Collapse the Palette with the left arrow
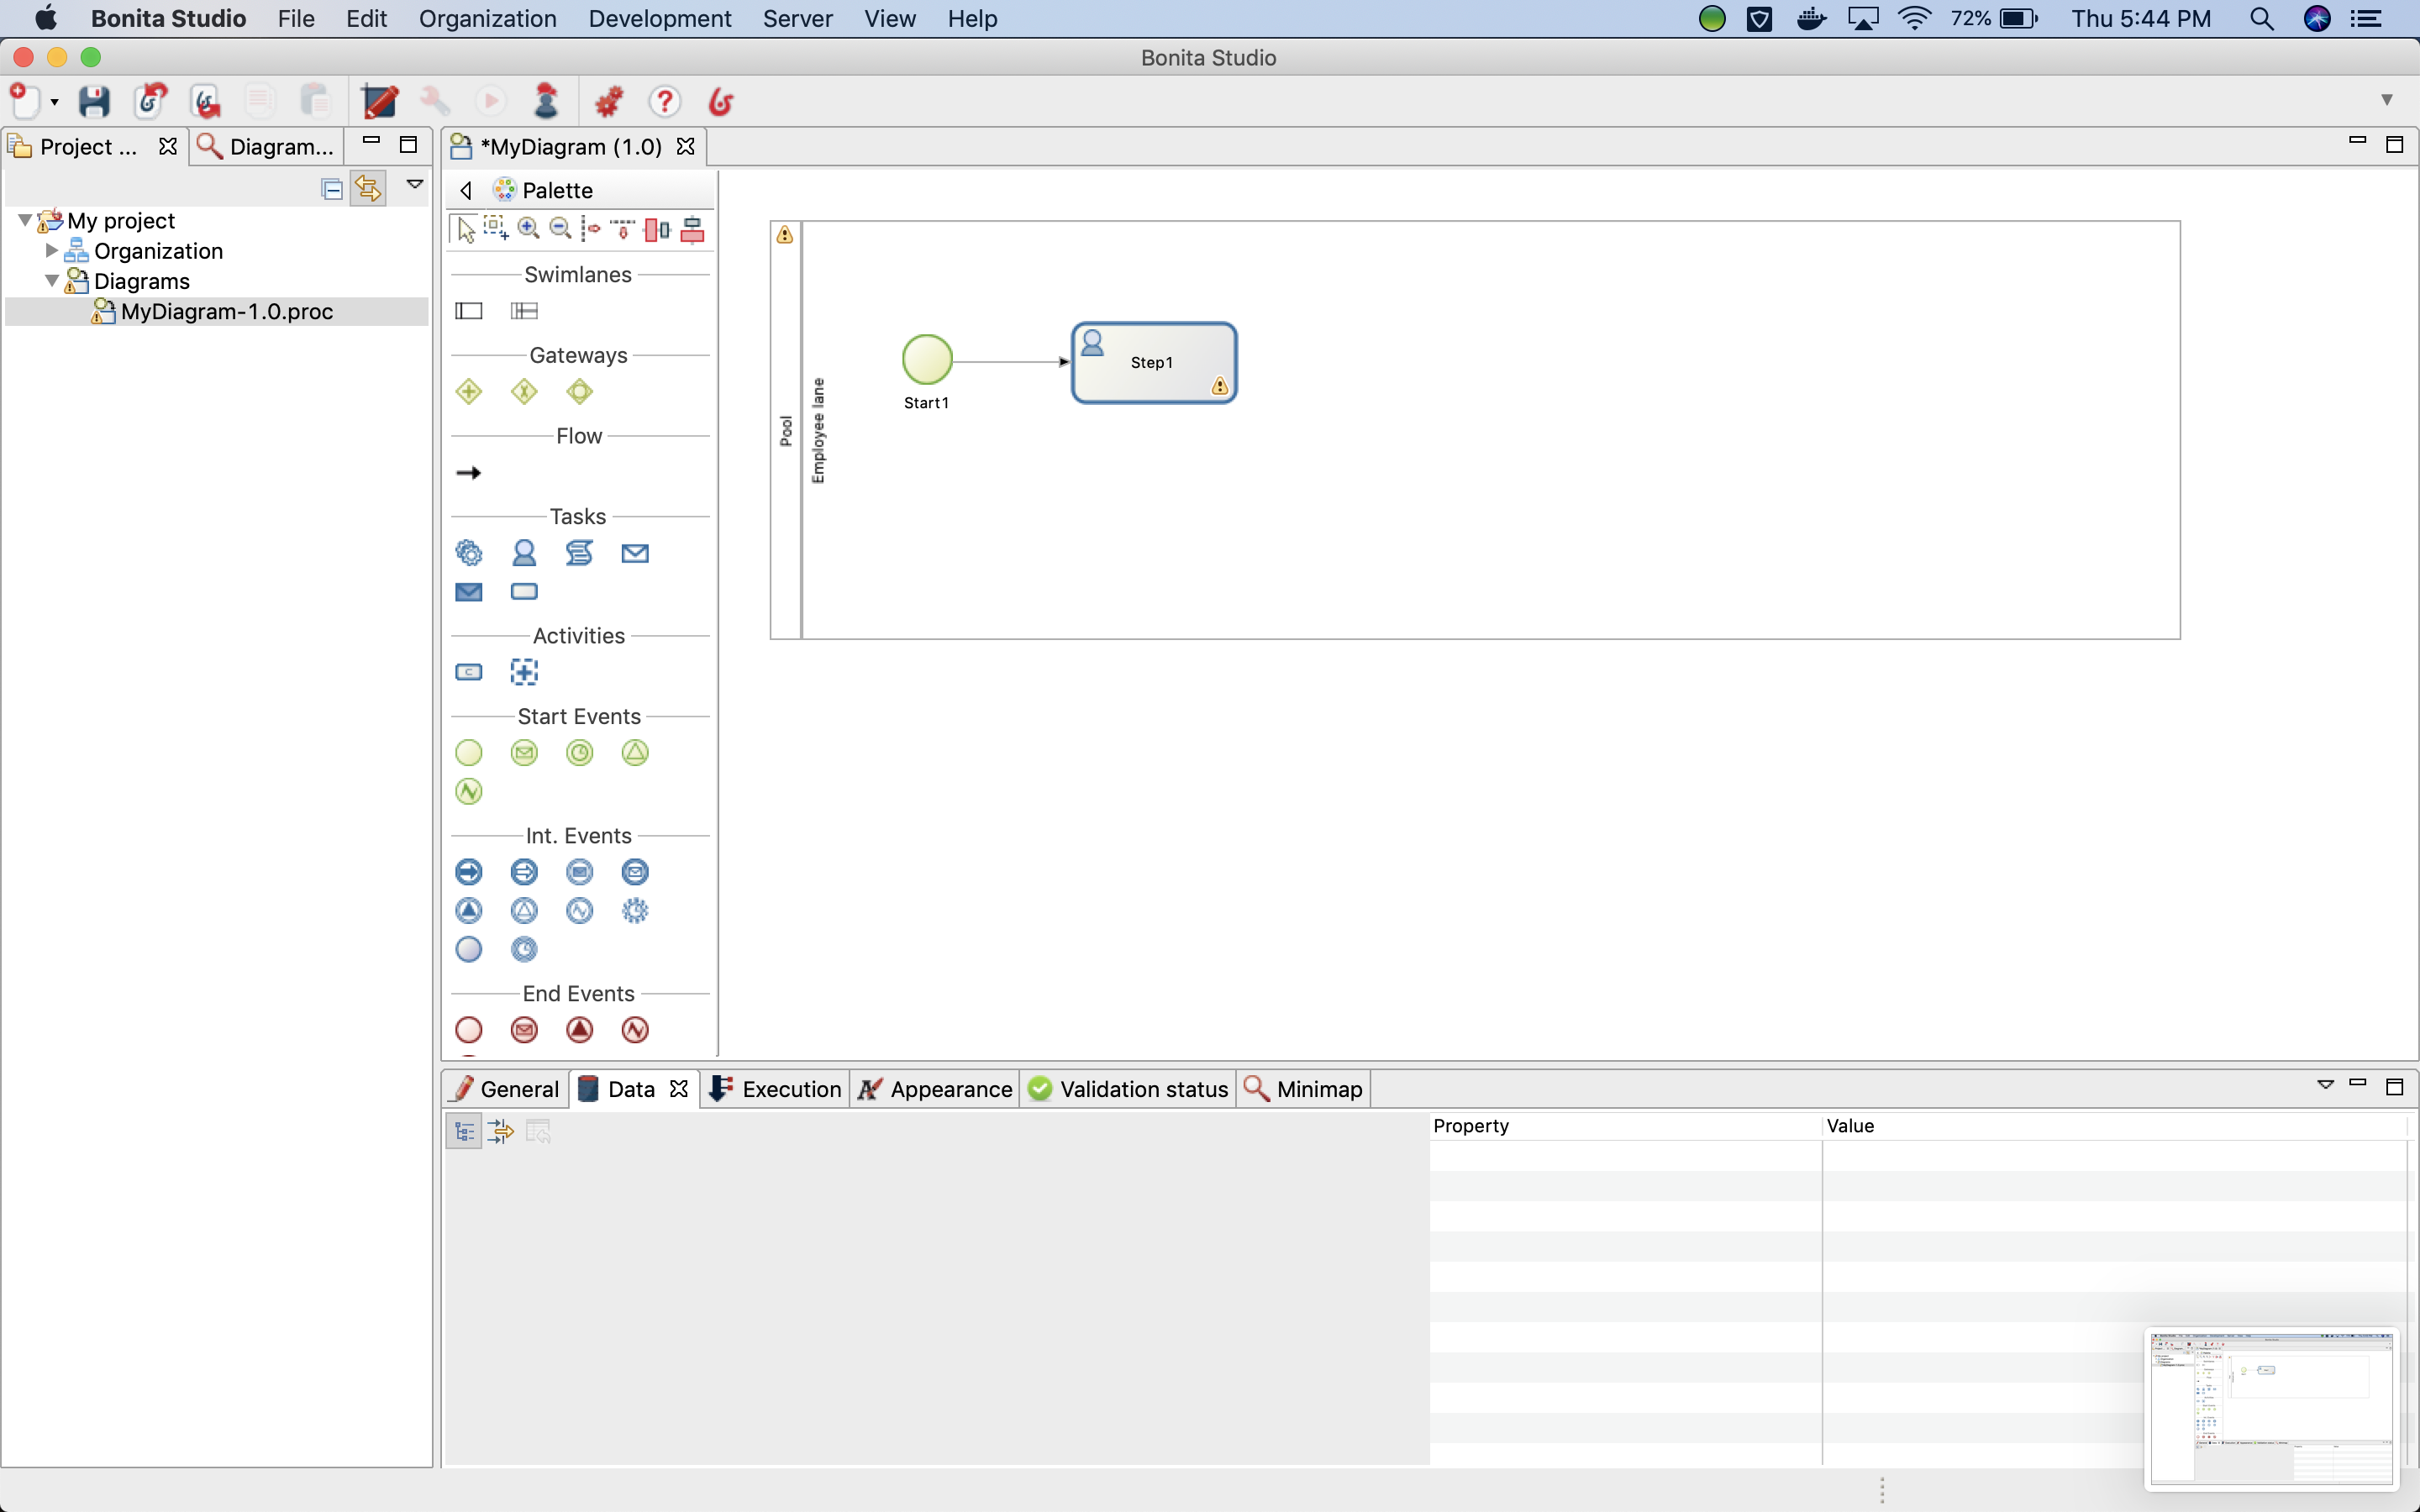 click(466, 190)
